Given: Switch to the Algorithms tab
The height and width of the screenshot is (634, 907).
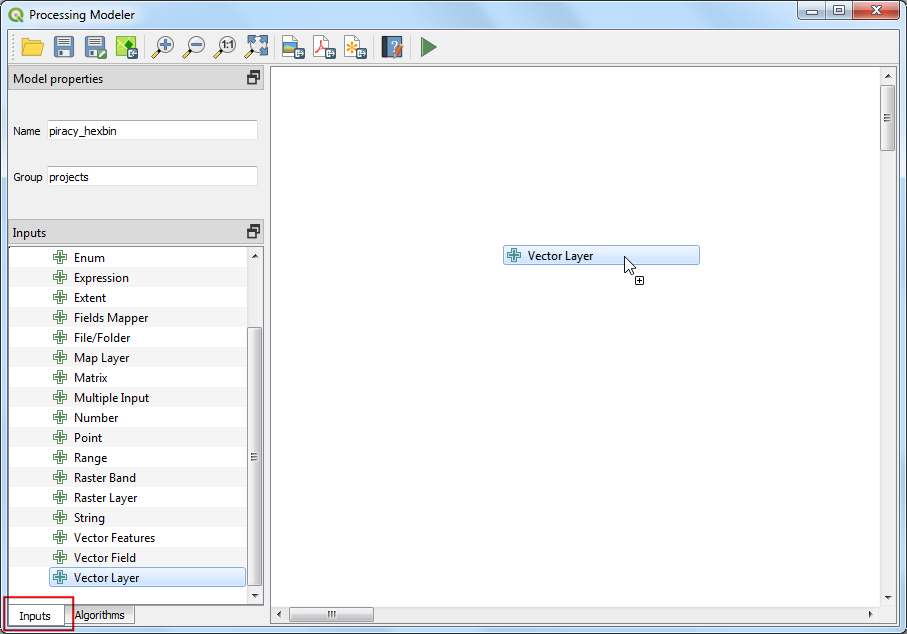Looking at the screenshot, I should (99, 615).
